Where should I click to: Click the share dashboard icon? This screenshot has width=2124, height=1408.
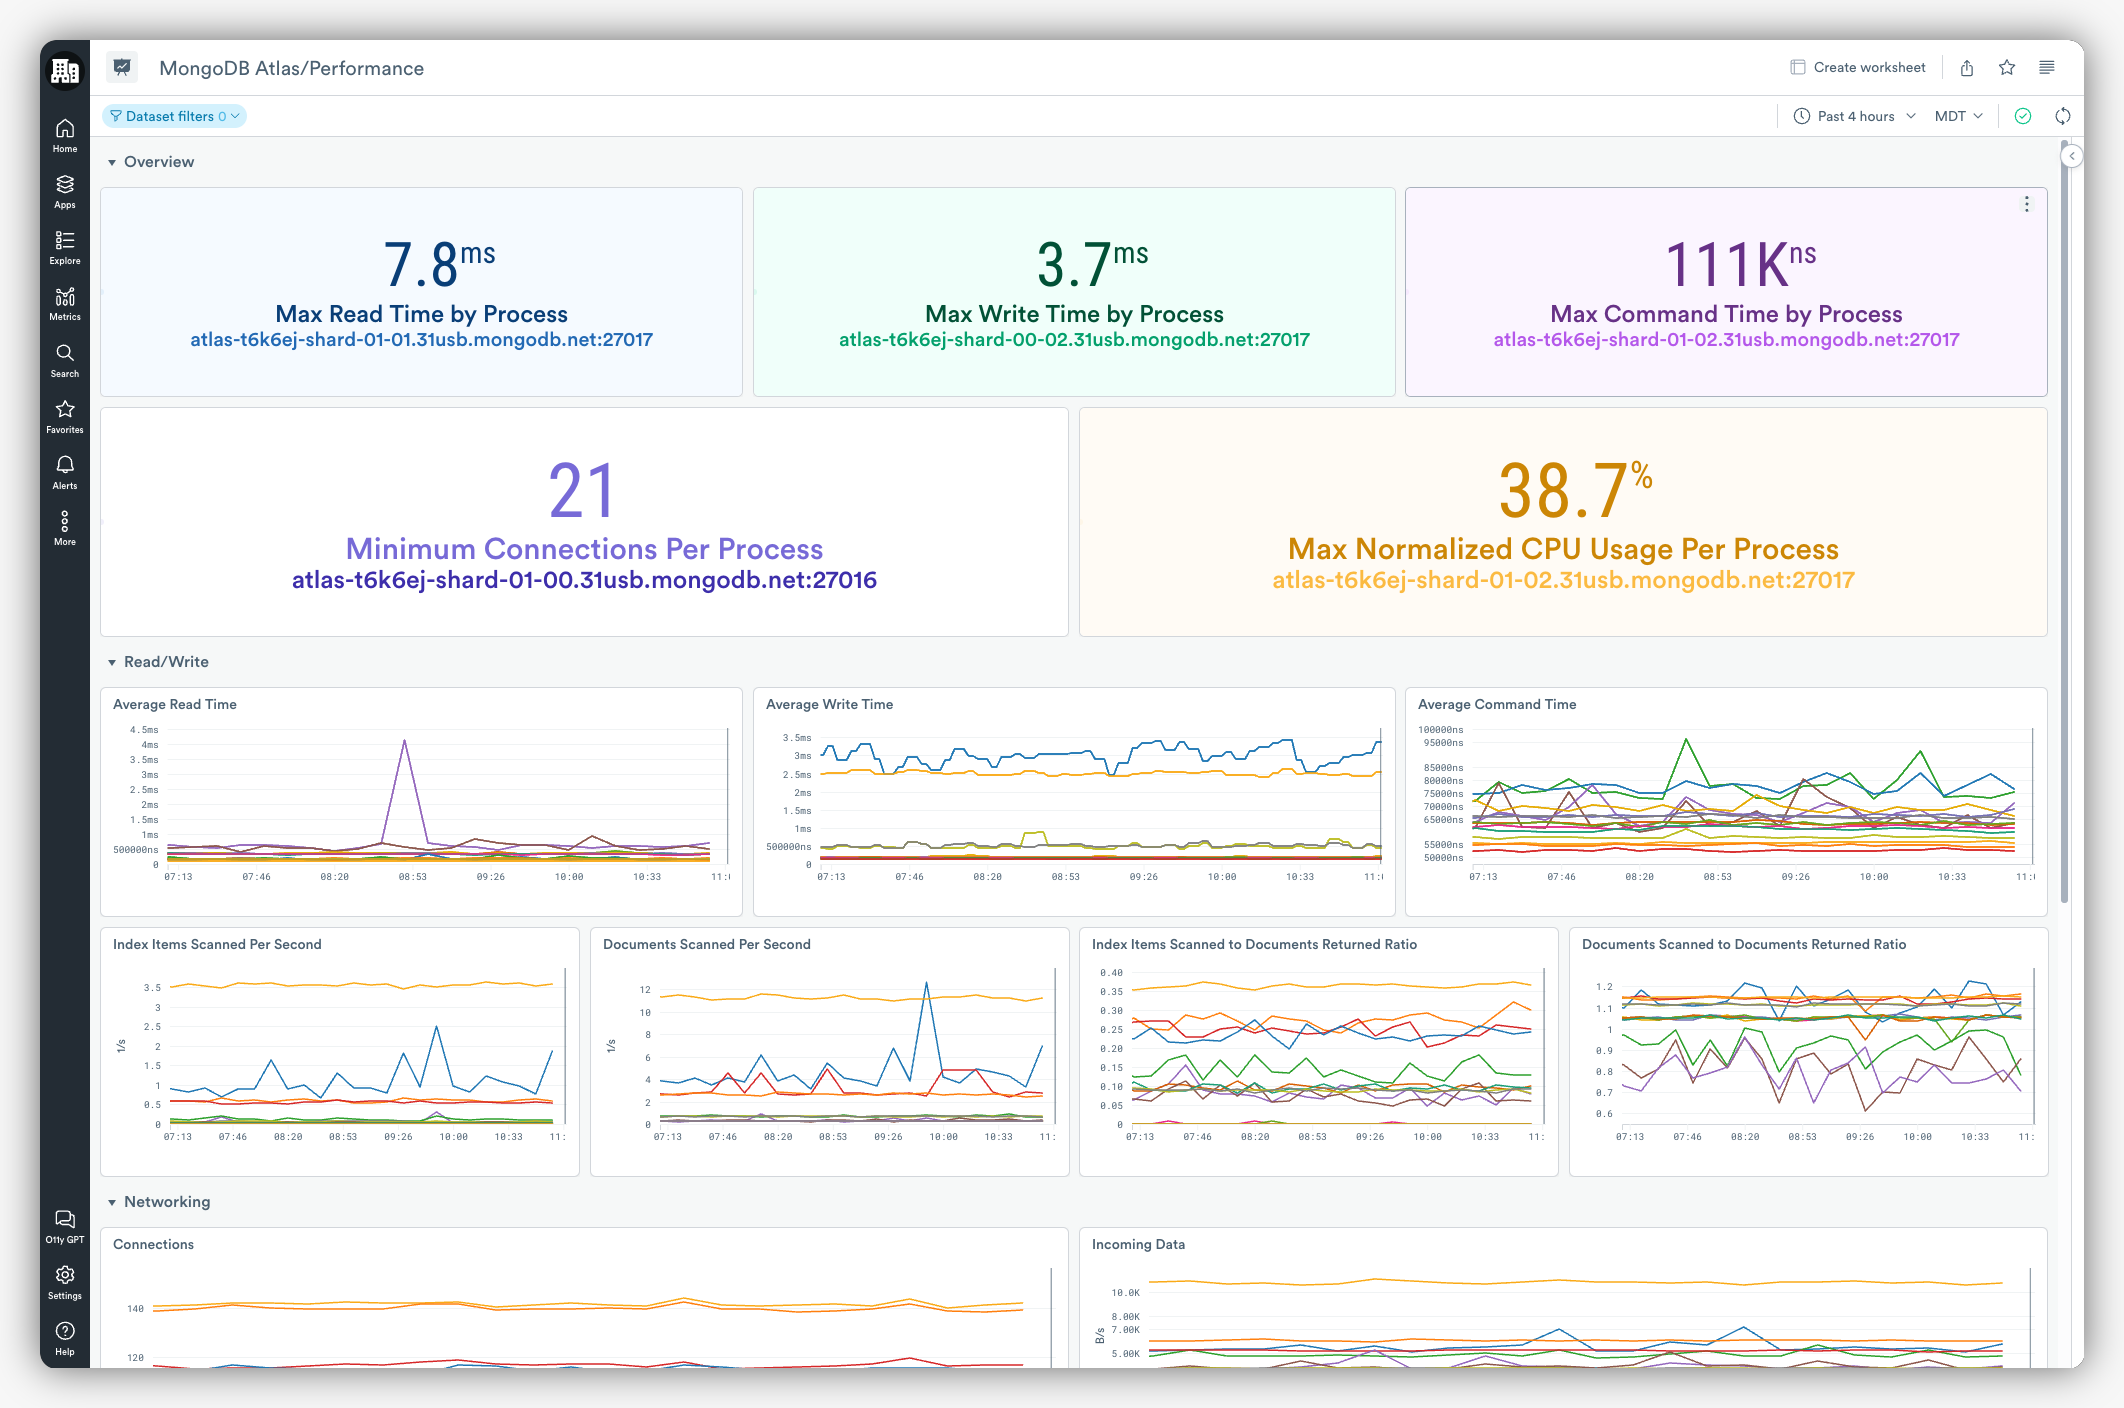click(1967, 67)
